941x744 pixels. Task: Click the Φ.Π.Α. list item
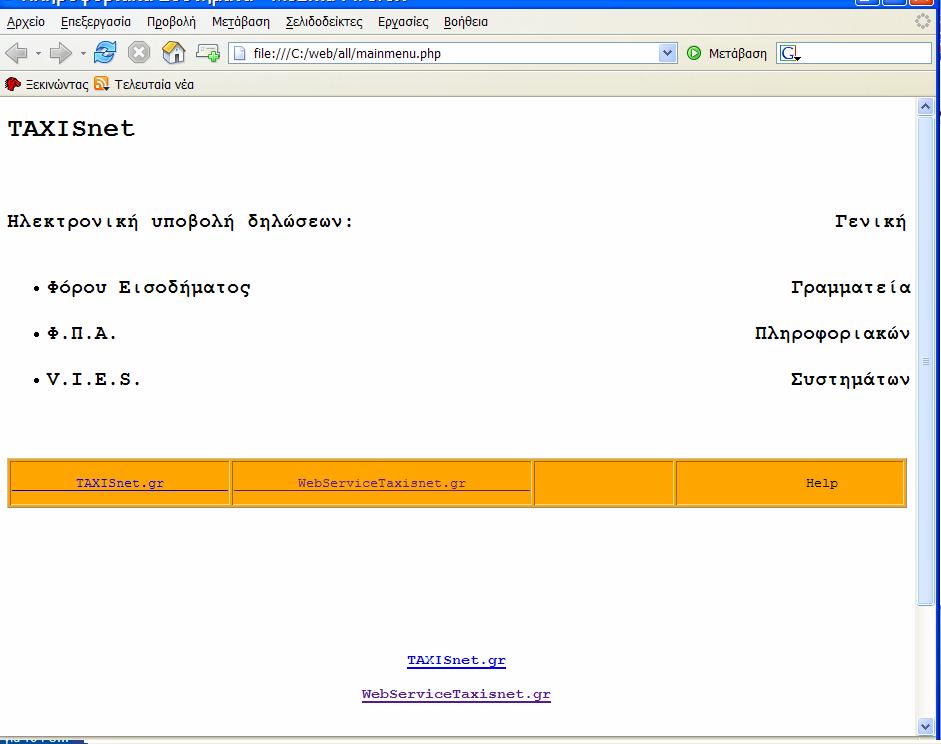tap(82, 333)
